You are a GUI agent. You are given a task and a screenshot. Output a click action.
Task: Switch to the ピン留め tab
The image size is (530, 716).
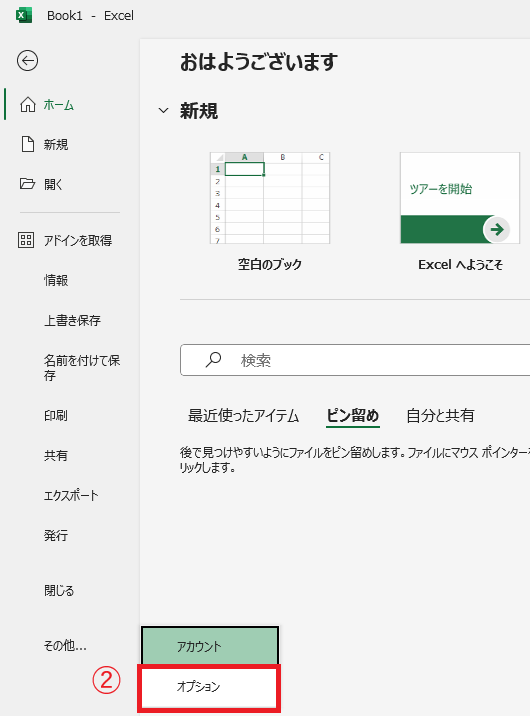(x=353, y=416)
